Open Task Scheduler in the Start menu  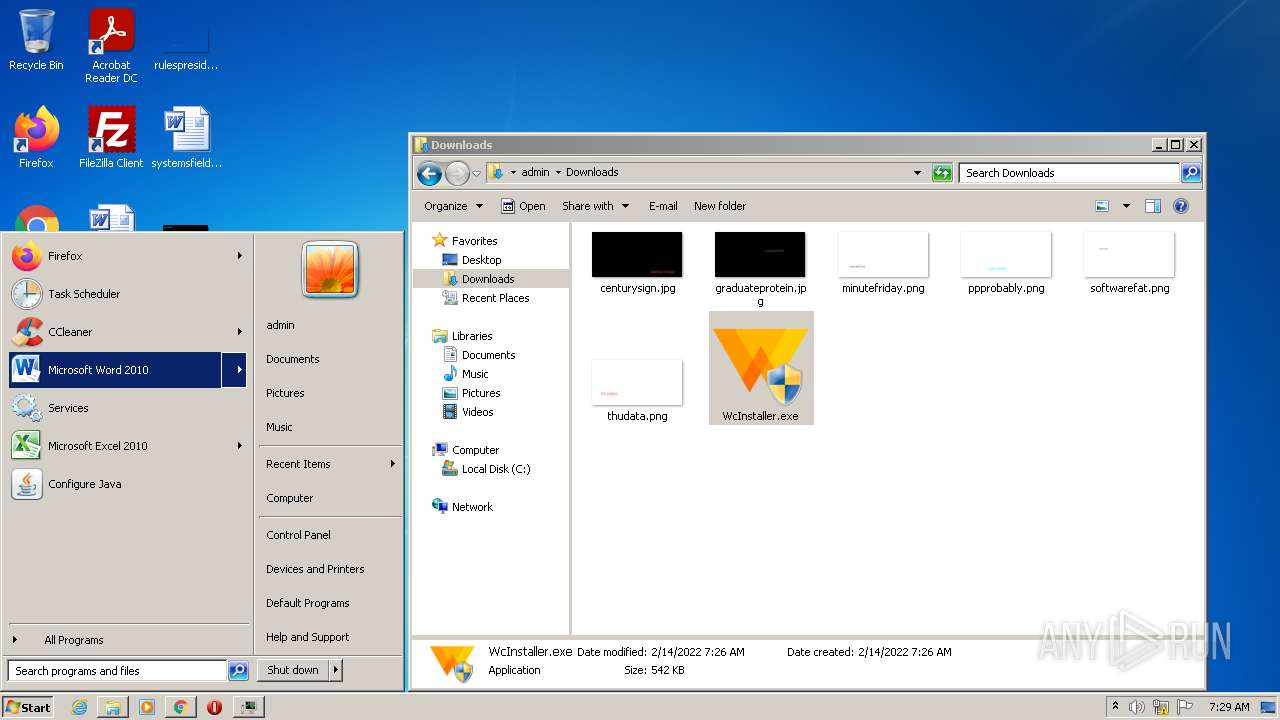(x=128, y=294)
